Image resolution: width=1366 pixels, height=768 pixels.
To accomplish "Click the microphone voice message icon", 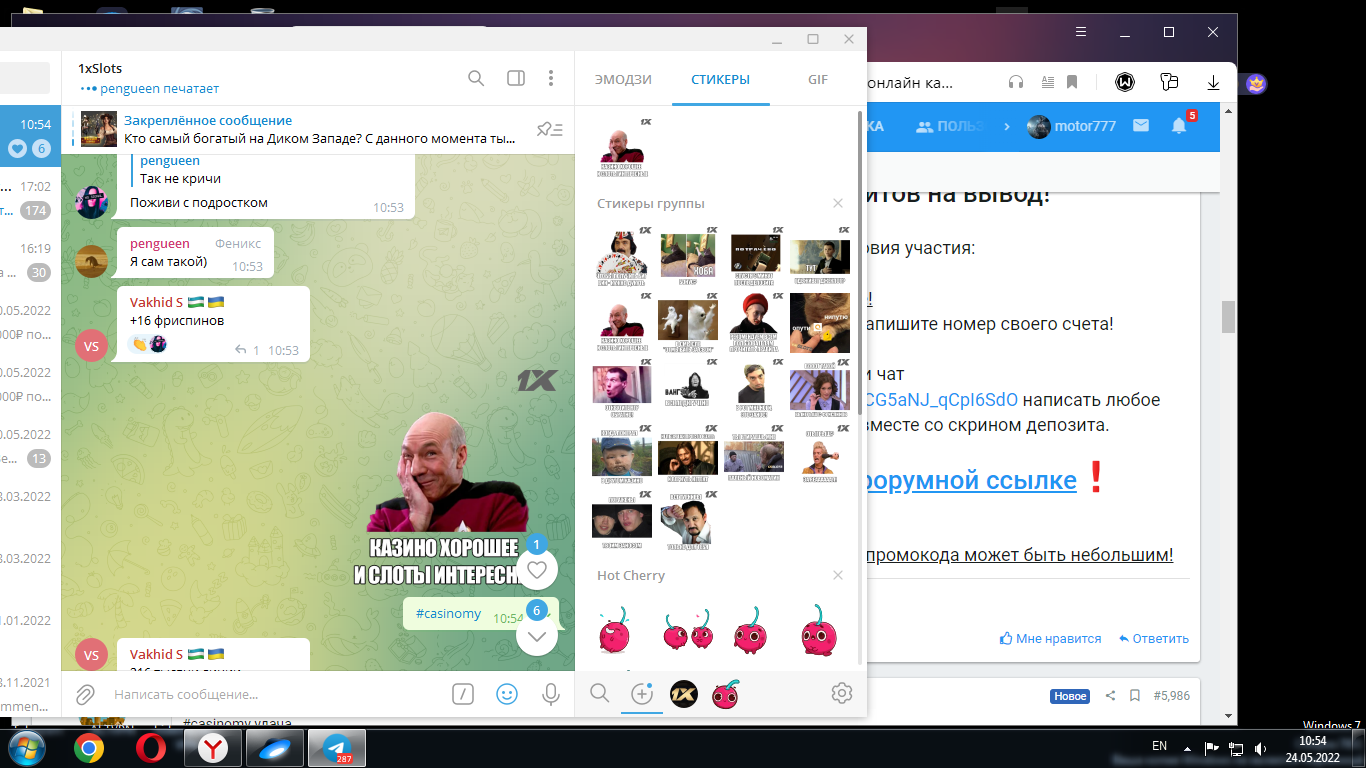I will [550, 694].
